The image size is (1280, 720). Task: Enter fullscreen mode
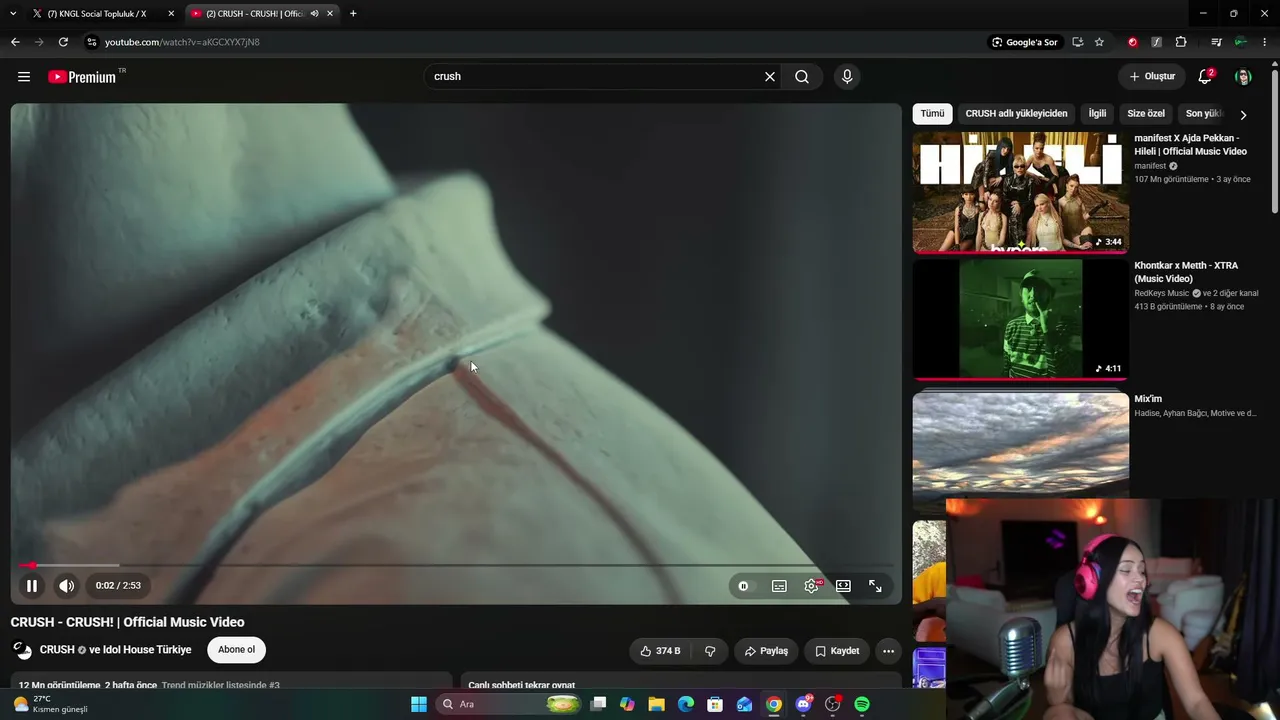pos(875,586)
